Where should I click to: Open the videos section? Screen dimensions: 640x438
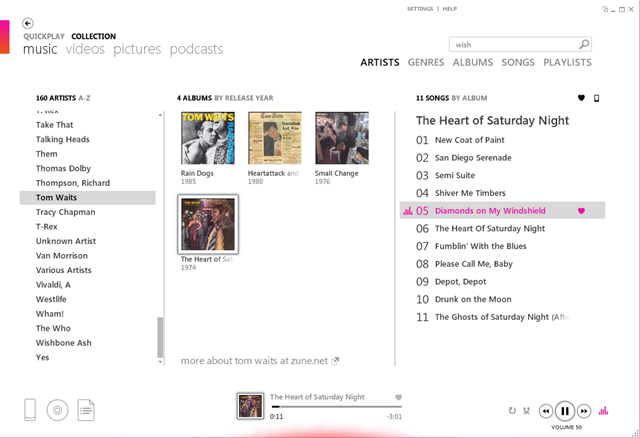tap(85, 49)
